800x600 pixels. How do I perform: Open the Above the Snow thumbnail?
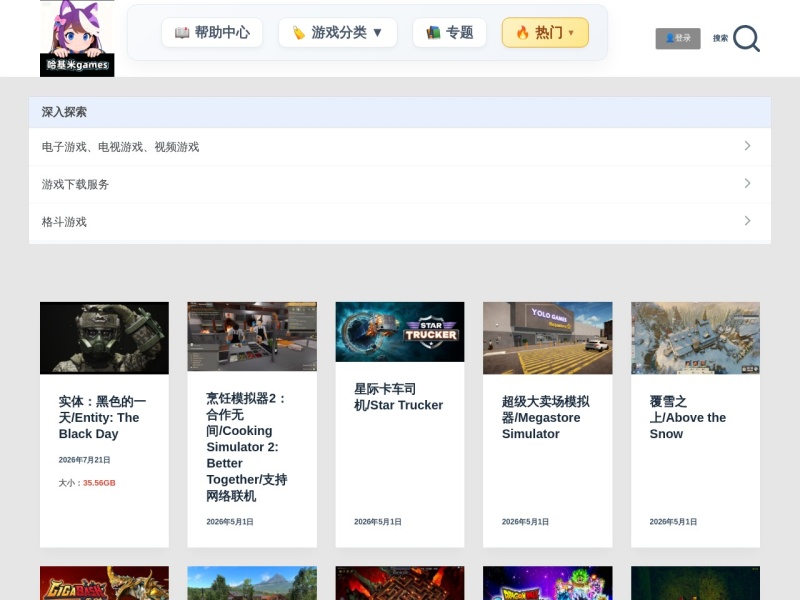click(695, 338)
